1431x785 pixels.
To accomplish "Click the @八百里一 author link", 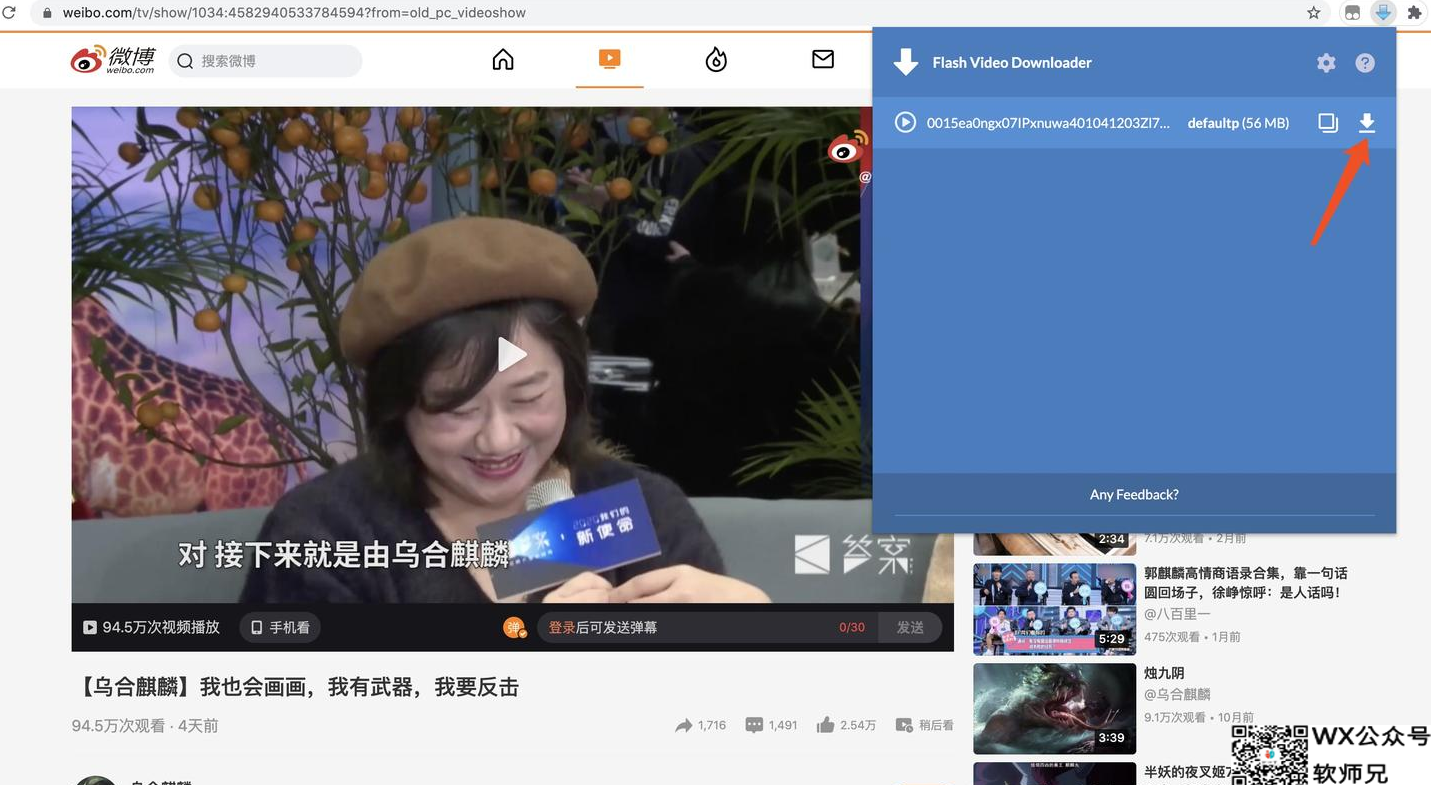I will point(1177,614).
